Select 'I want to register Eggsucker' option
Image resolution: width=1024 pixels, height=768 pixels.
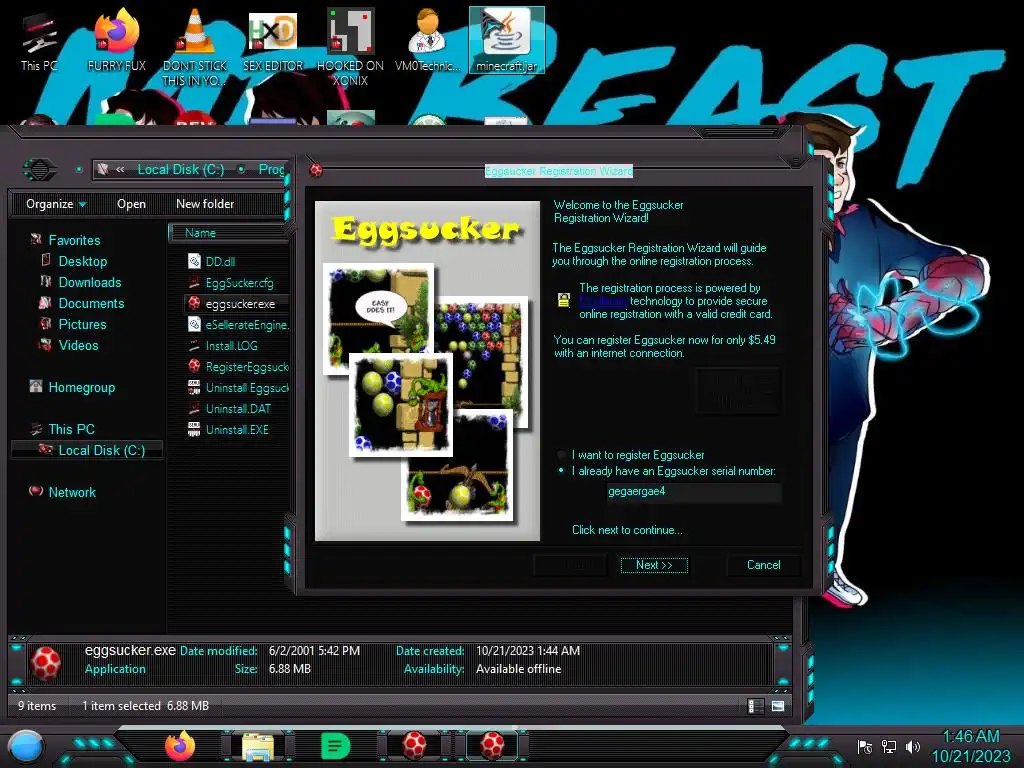pyautogui.click(x=632, y=455)
